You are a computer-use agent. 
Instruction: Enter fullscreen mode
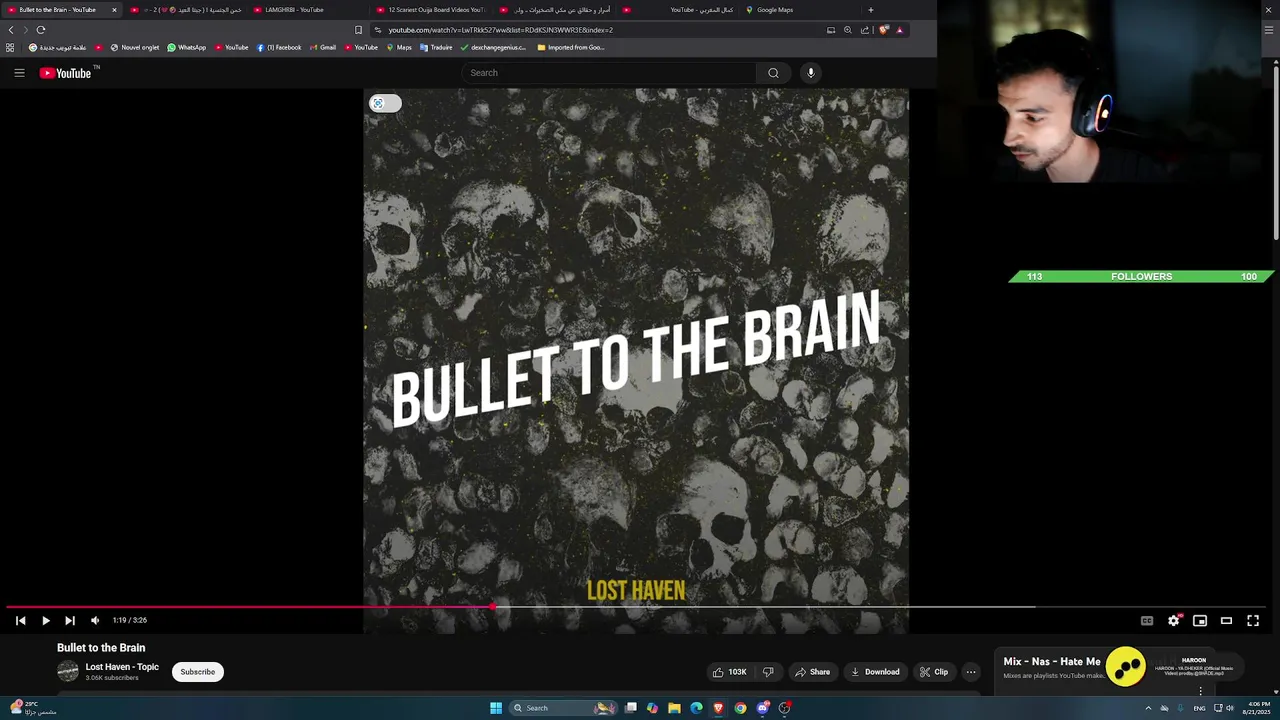click(x=1253, y=620)
